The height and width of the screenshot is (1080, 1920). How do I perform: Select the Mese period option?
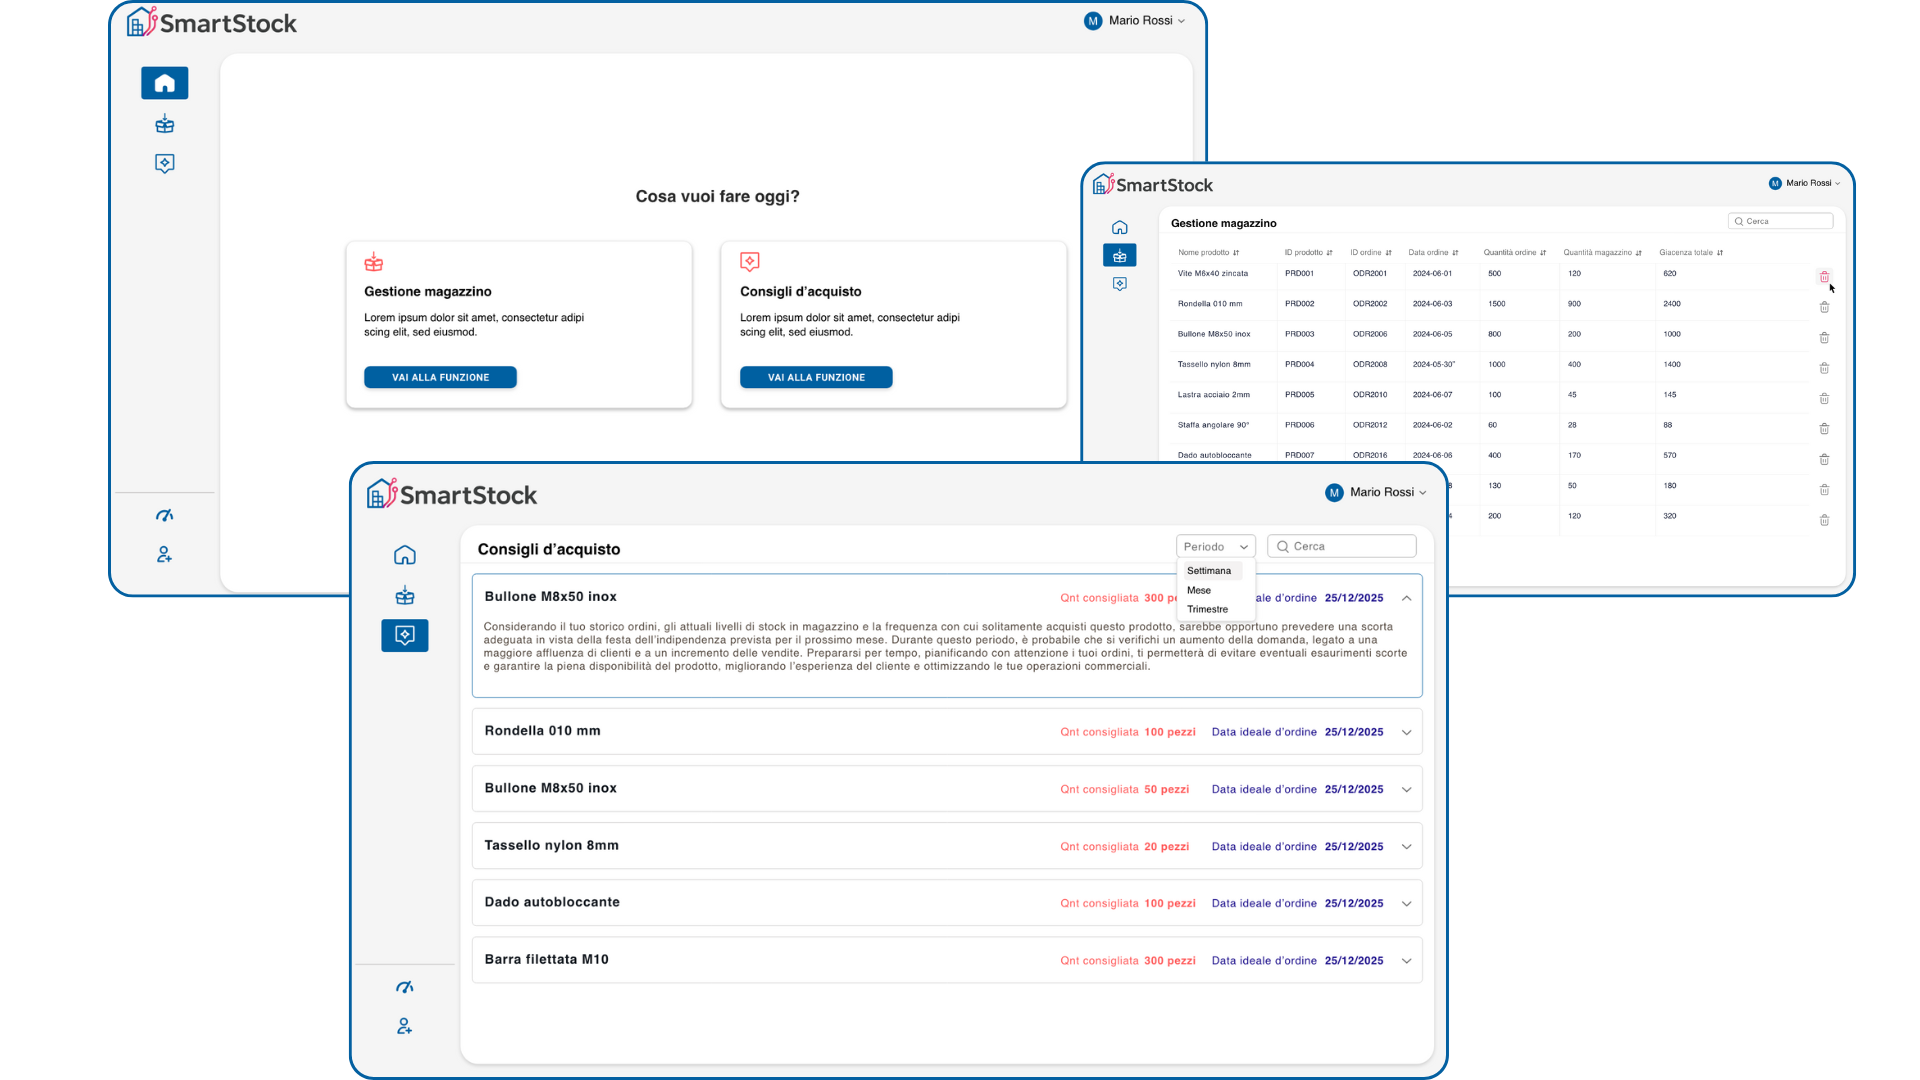click(x=1199, y=590)
